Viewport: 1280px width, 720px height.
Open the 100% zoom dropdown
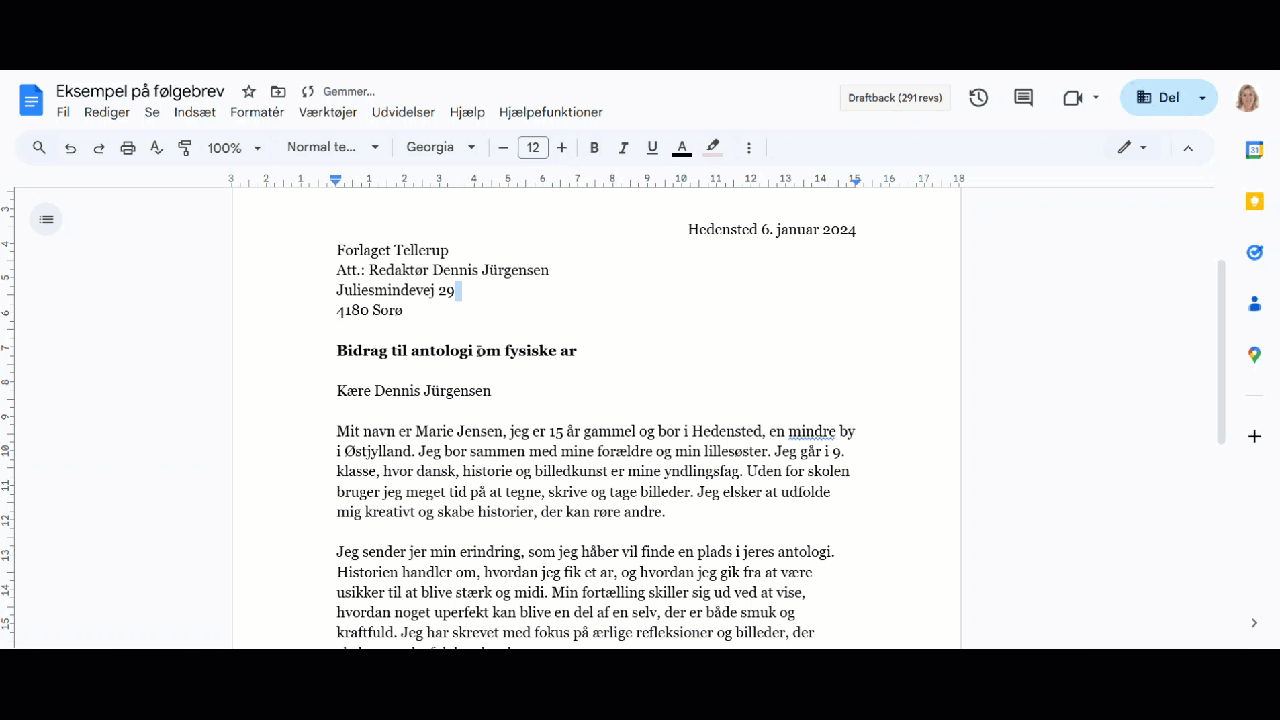(x=234, y=148)
